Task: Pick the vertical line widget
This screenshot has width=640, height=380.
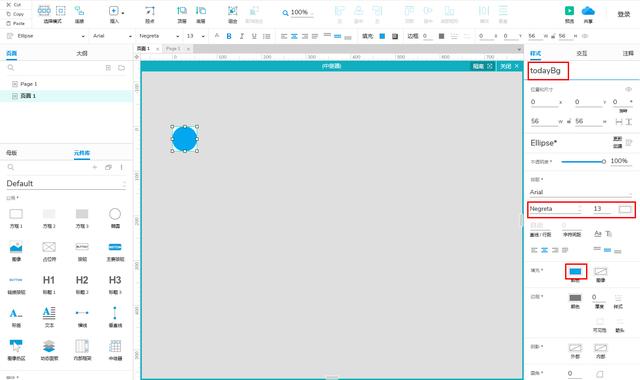Action: (x=115, y=313)
